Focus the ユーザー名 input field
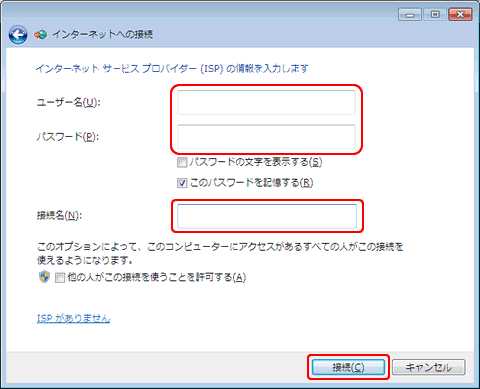This screenshot has height=389, width=480. 266,102
